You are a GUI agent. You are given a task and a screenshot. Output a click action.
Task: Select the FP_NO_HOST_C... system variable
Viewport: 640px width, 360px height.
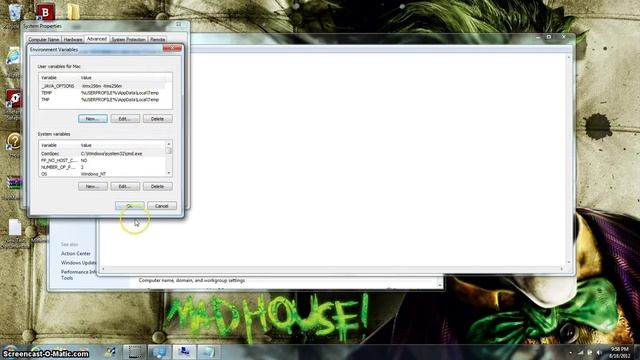click(102, 161)
